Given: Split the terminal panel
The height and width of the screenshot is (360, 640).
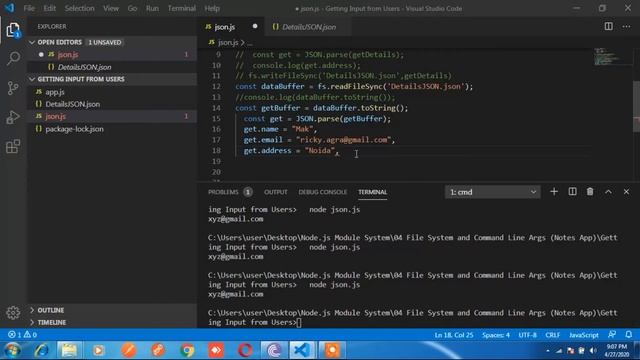Looking at the screenshot, I should pyautogui.click(x=572, y=192).
